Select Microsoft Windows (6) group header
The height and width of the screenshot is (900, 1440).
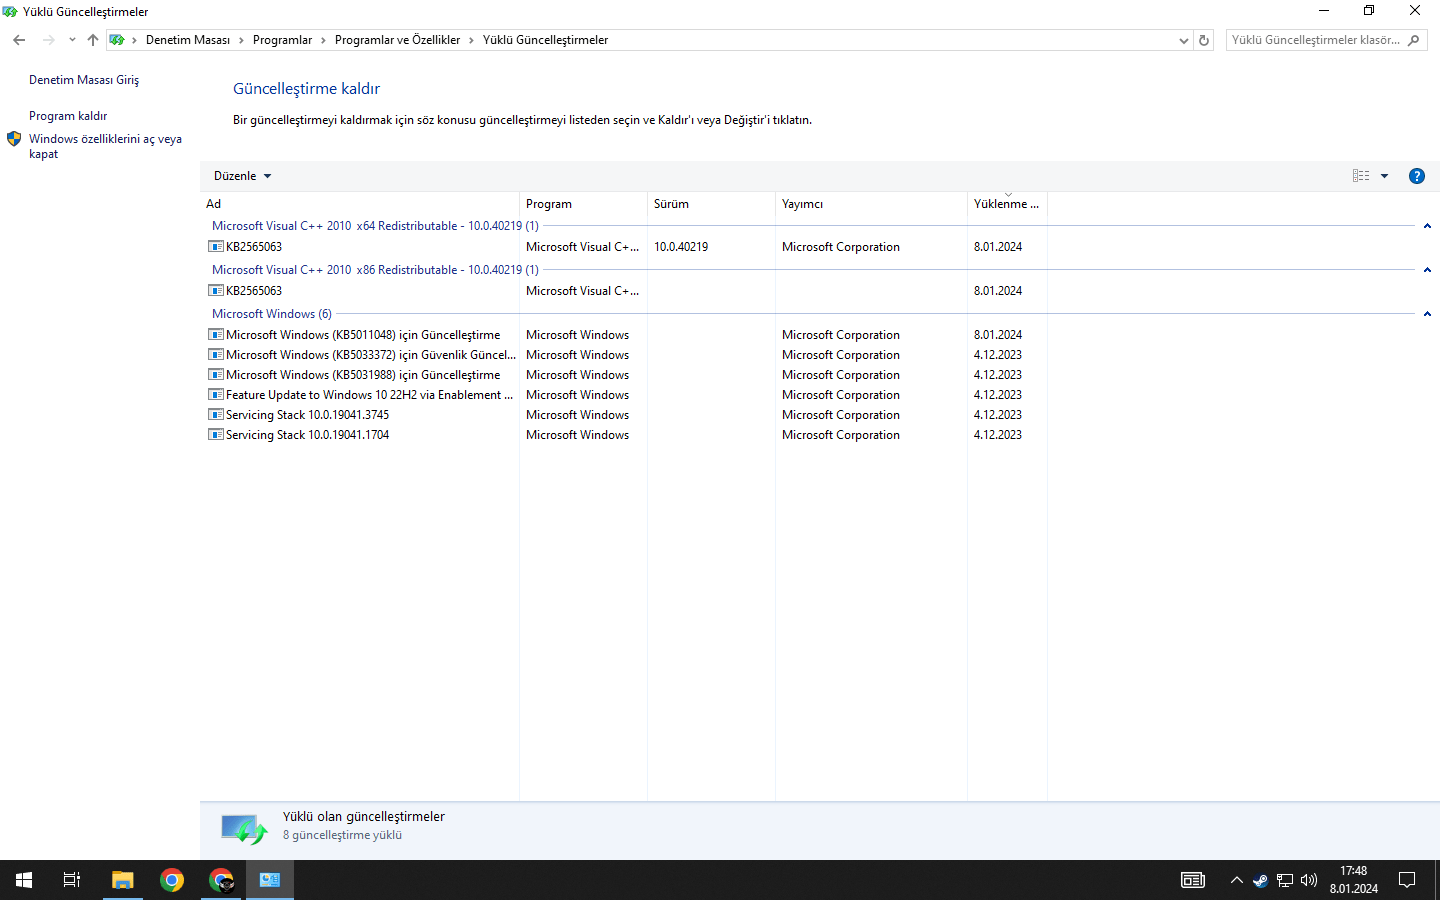coord(272,314)
